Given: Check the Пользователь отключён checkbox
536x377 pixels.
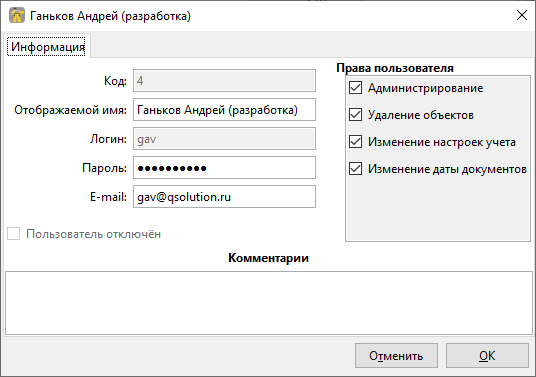Looking at the screenshot, I should tap(14, 234).
